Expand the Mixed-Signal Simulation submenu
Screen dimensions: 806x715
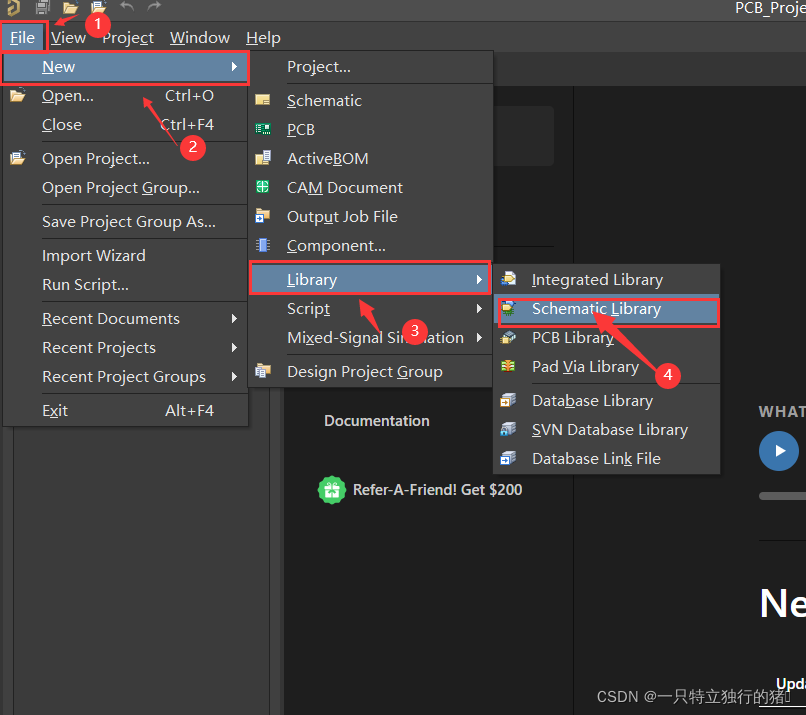click(x=479, y=337)
